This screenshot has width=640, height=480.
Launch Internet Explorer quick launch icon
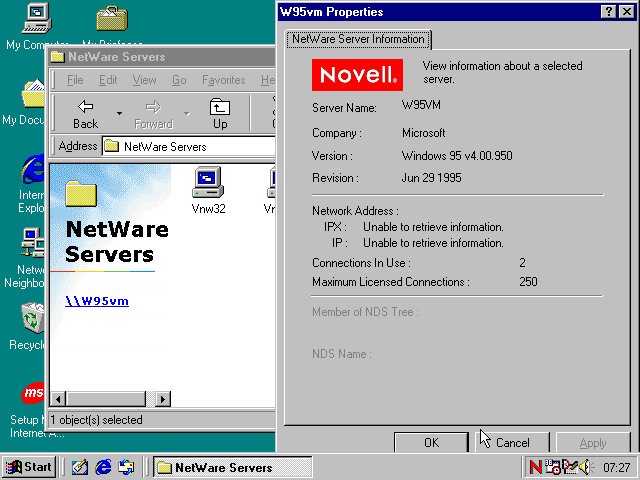click(103, 467)
